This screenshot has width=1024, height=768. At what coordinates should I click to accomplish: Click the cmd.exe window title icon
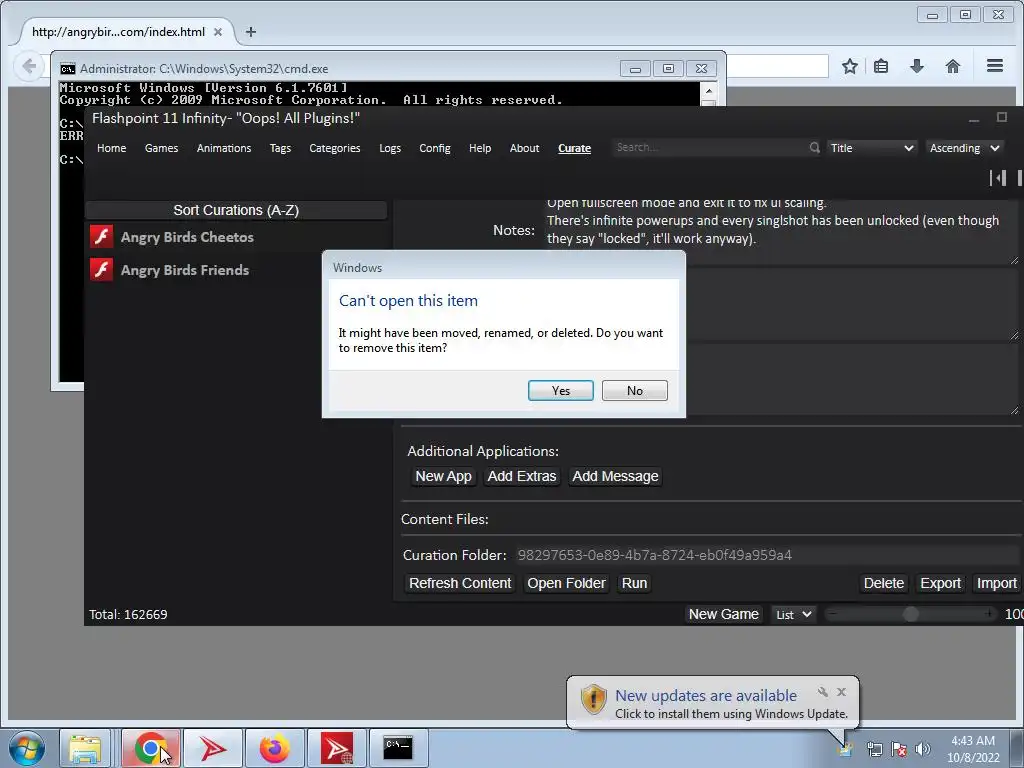point(67,69)
